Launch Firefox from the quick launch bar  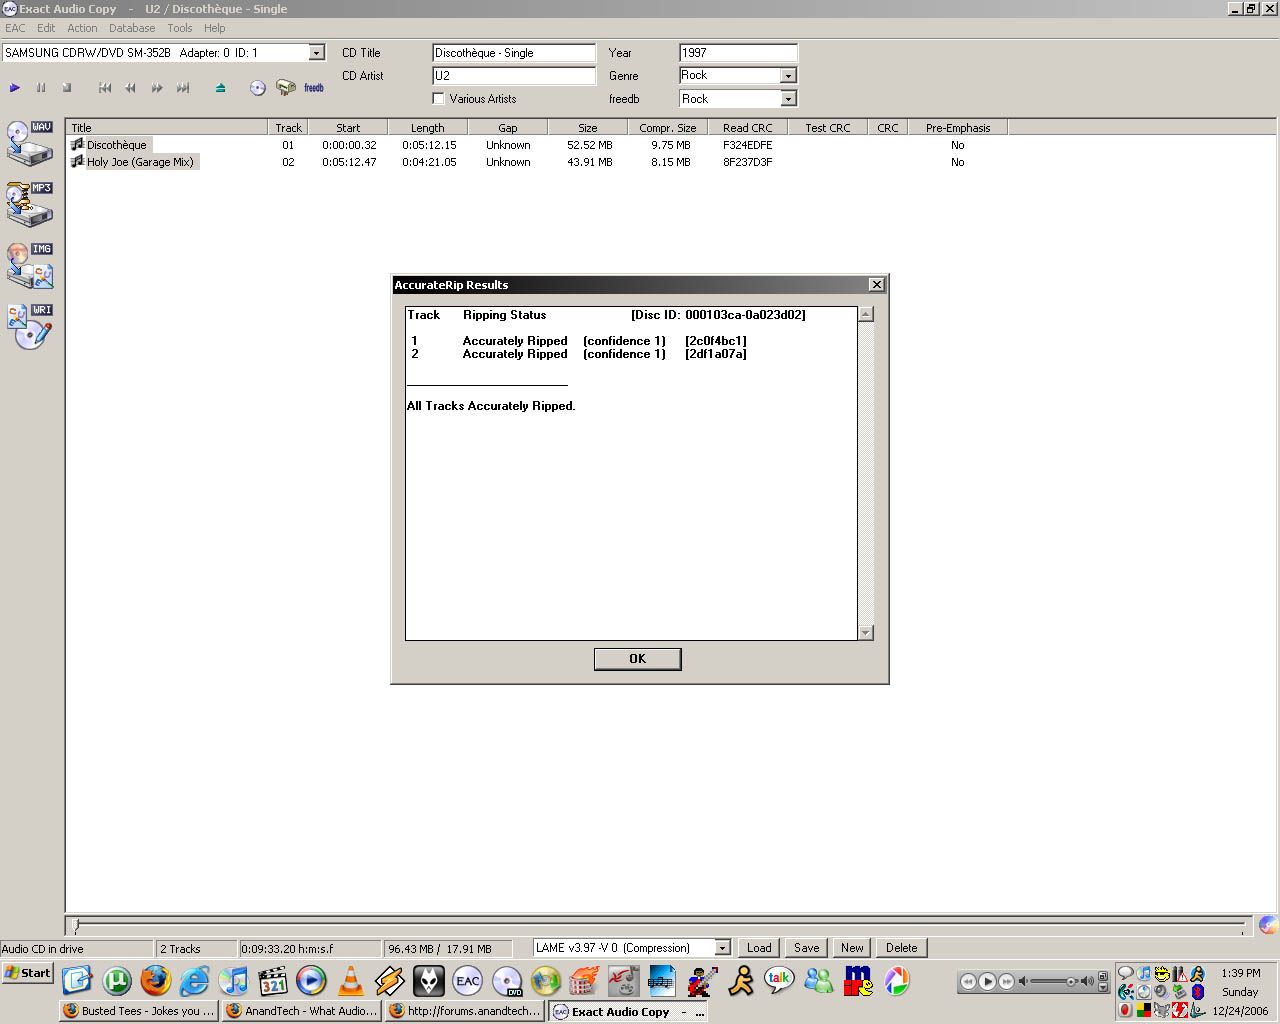(x=156, y=981)
